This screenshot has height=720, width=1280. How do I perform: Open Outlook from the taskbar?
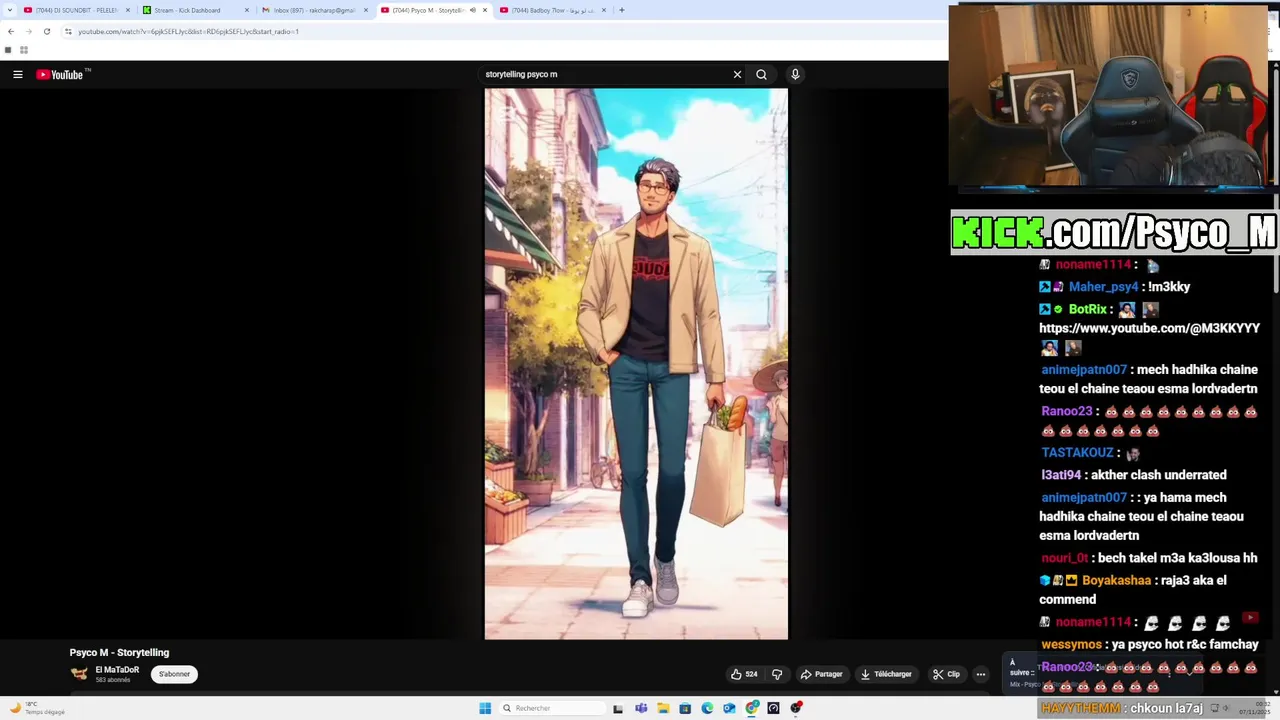(729, 708)
